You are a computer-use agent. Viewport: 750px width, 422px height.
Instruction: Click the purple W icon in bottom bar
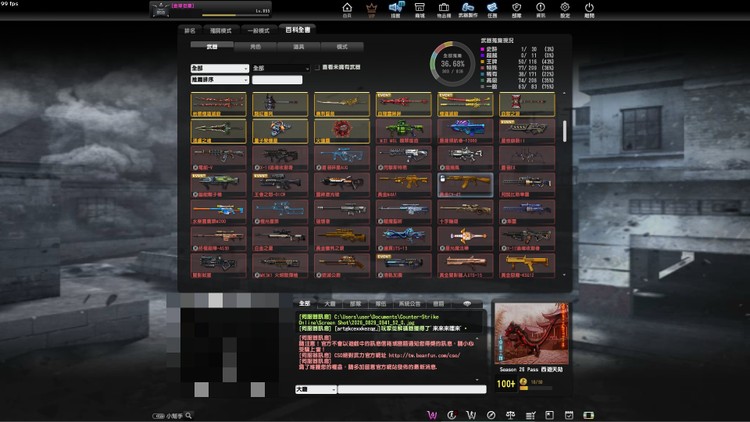click(x=432, y=415)
